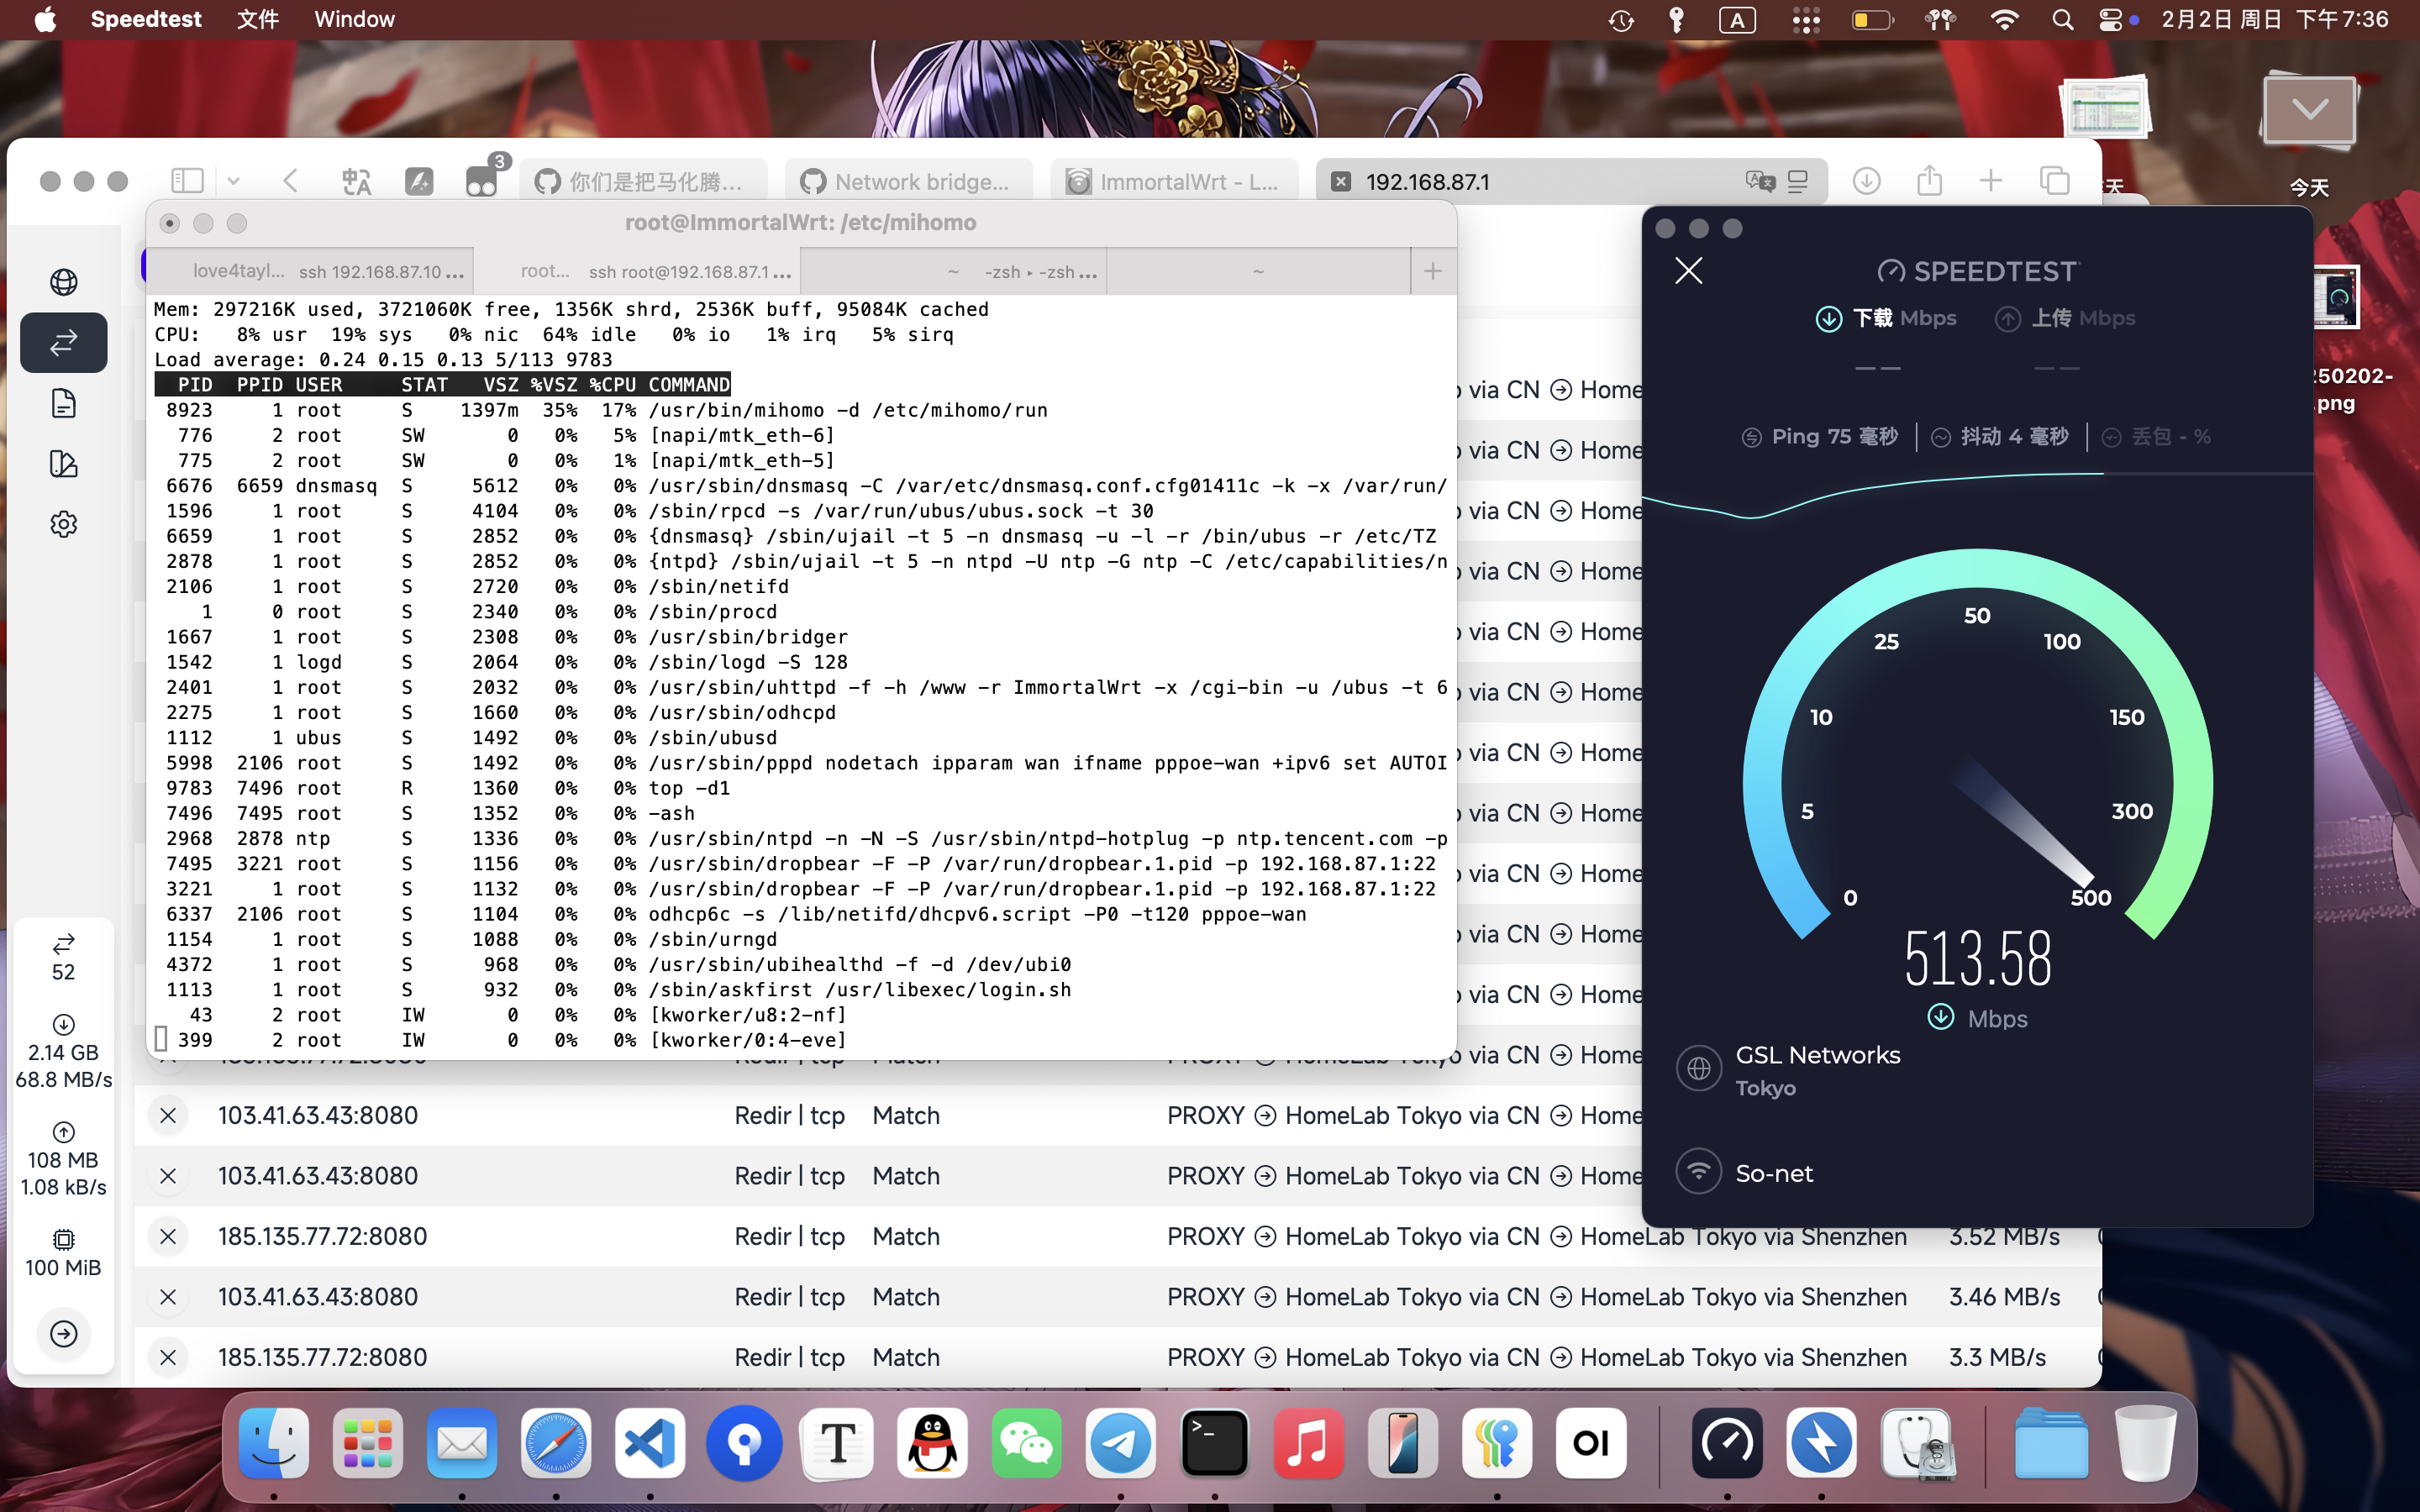The height and width of the screenshot is (1512, 2420).
Task: Open Telegram from the Dock
Action: [1120, 1443]
